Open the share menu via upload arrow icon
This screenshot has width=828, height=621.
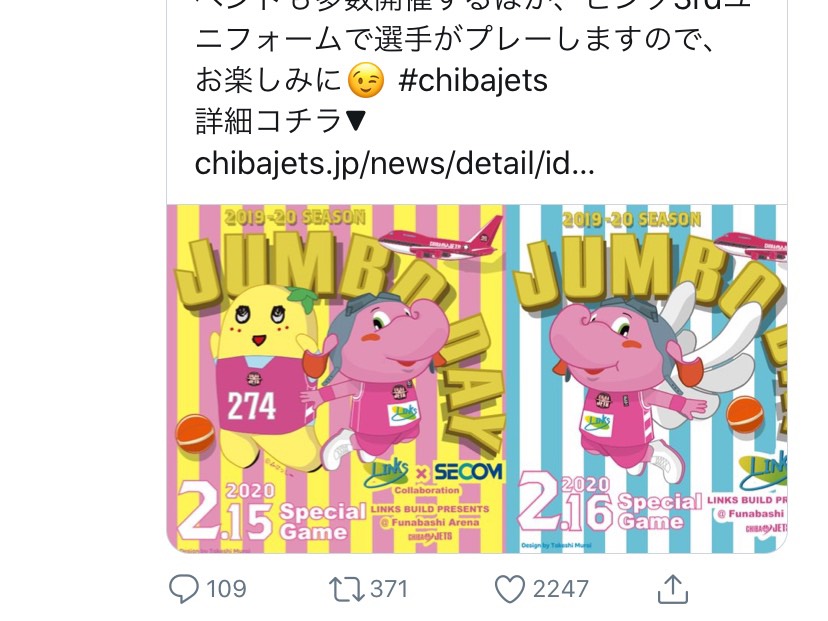(672, 589)
